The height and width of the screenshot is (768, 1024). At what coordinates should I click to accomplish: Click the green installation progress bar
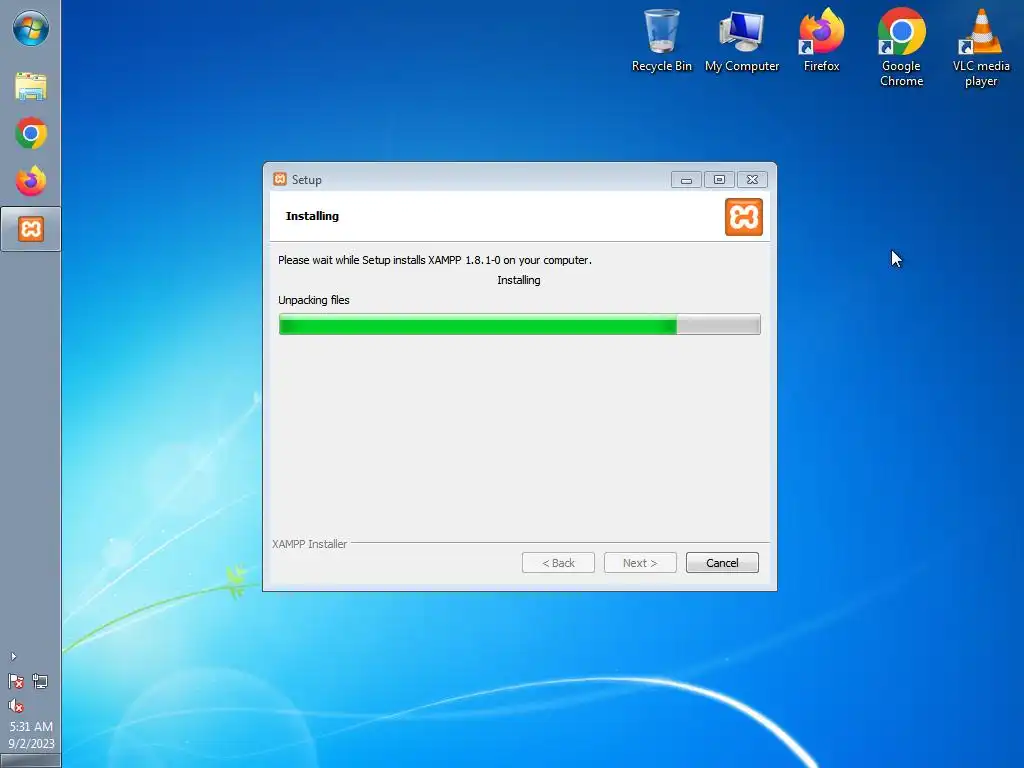tap(519, 325)
